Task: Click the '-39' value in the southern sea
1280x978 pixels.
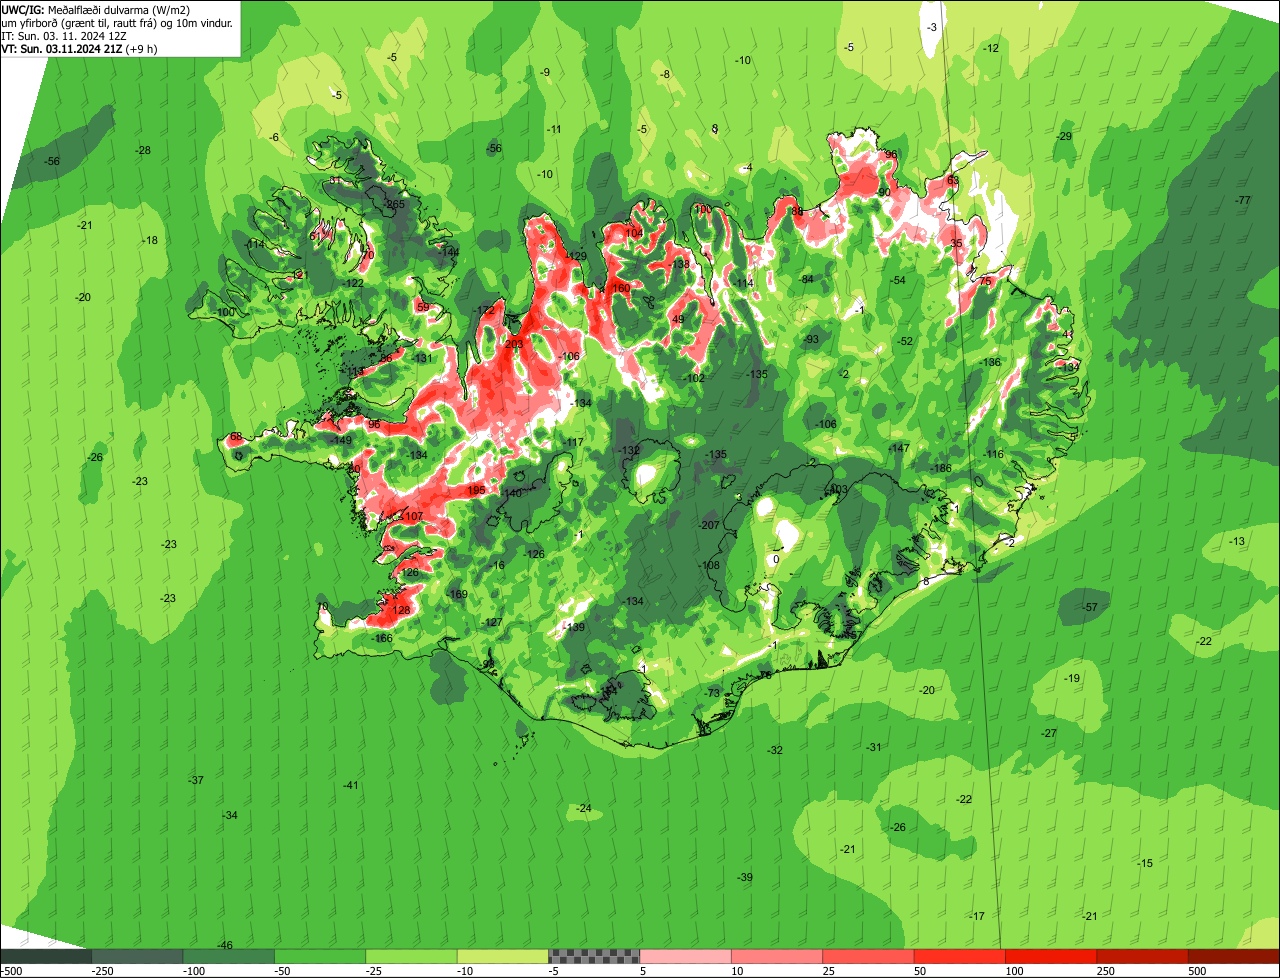Action: point(745,877)
